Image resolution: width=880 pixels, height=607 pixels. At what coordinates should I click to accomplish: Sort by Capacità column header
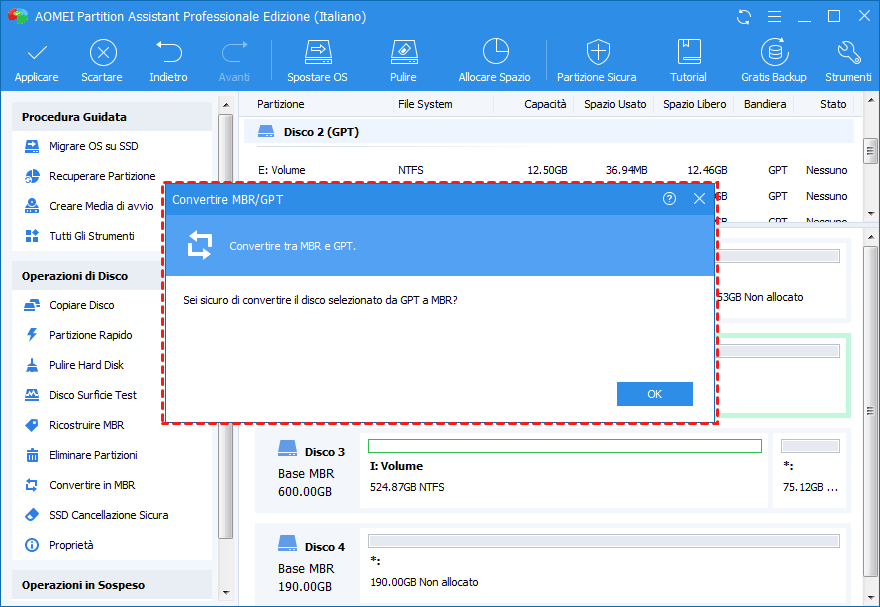[x=545, y=104]
